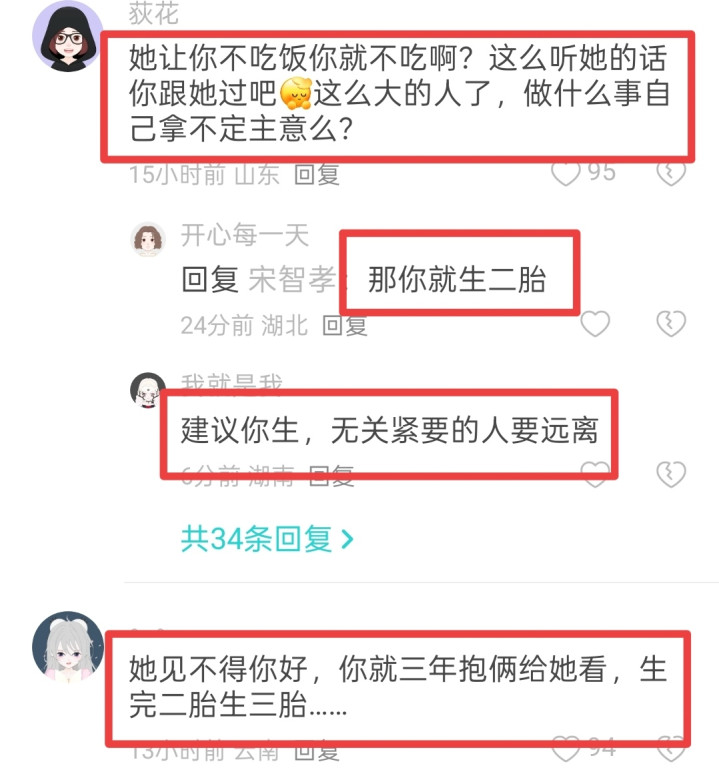Open 开心每一天's small avatar
Viewport: 719px width, 780px height.
[x=148, y=239]
